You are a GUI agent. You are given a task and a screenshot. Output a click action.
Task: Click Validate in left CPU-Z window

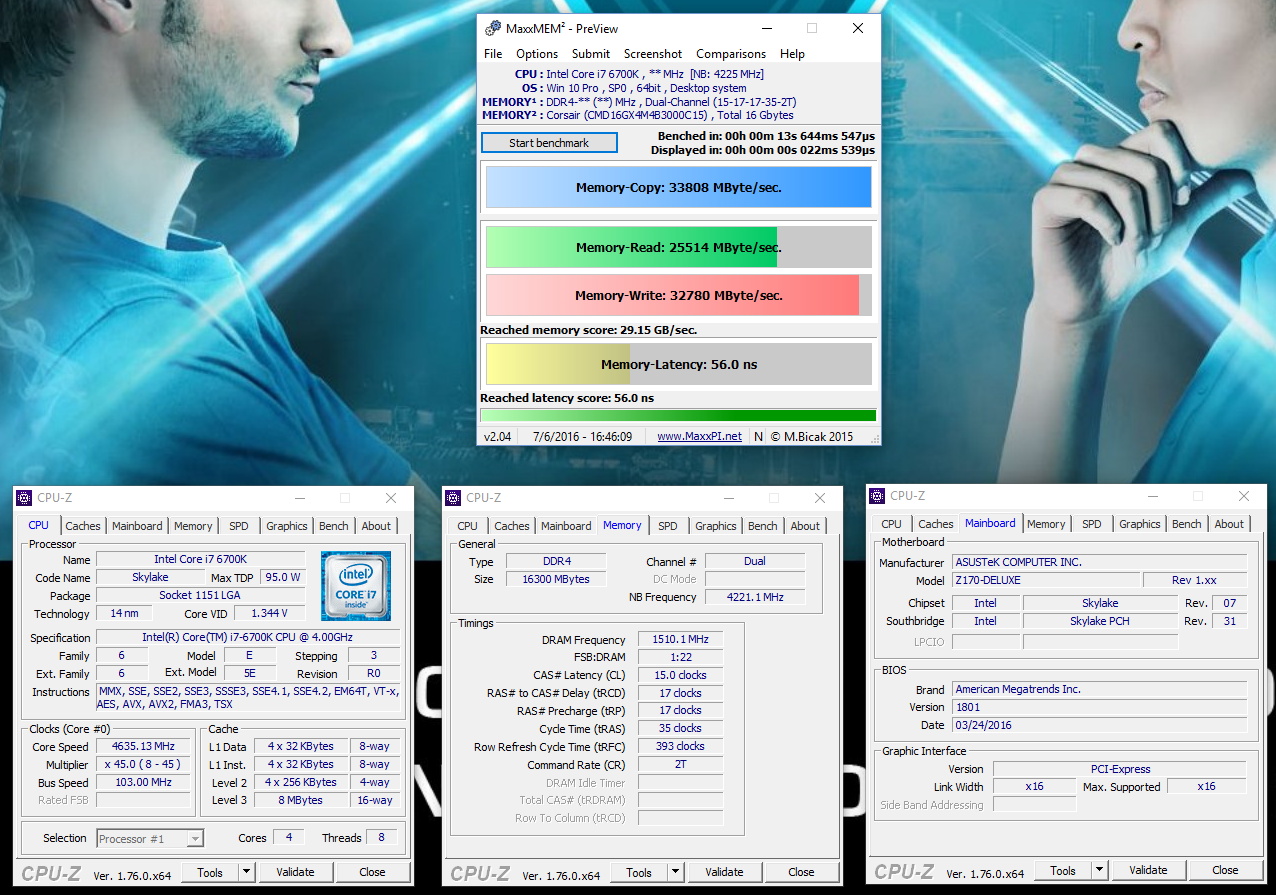pyautogui.click(x=295, y=872)
